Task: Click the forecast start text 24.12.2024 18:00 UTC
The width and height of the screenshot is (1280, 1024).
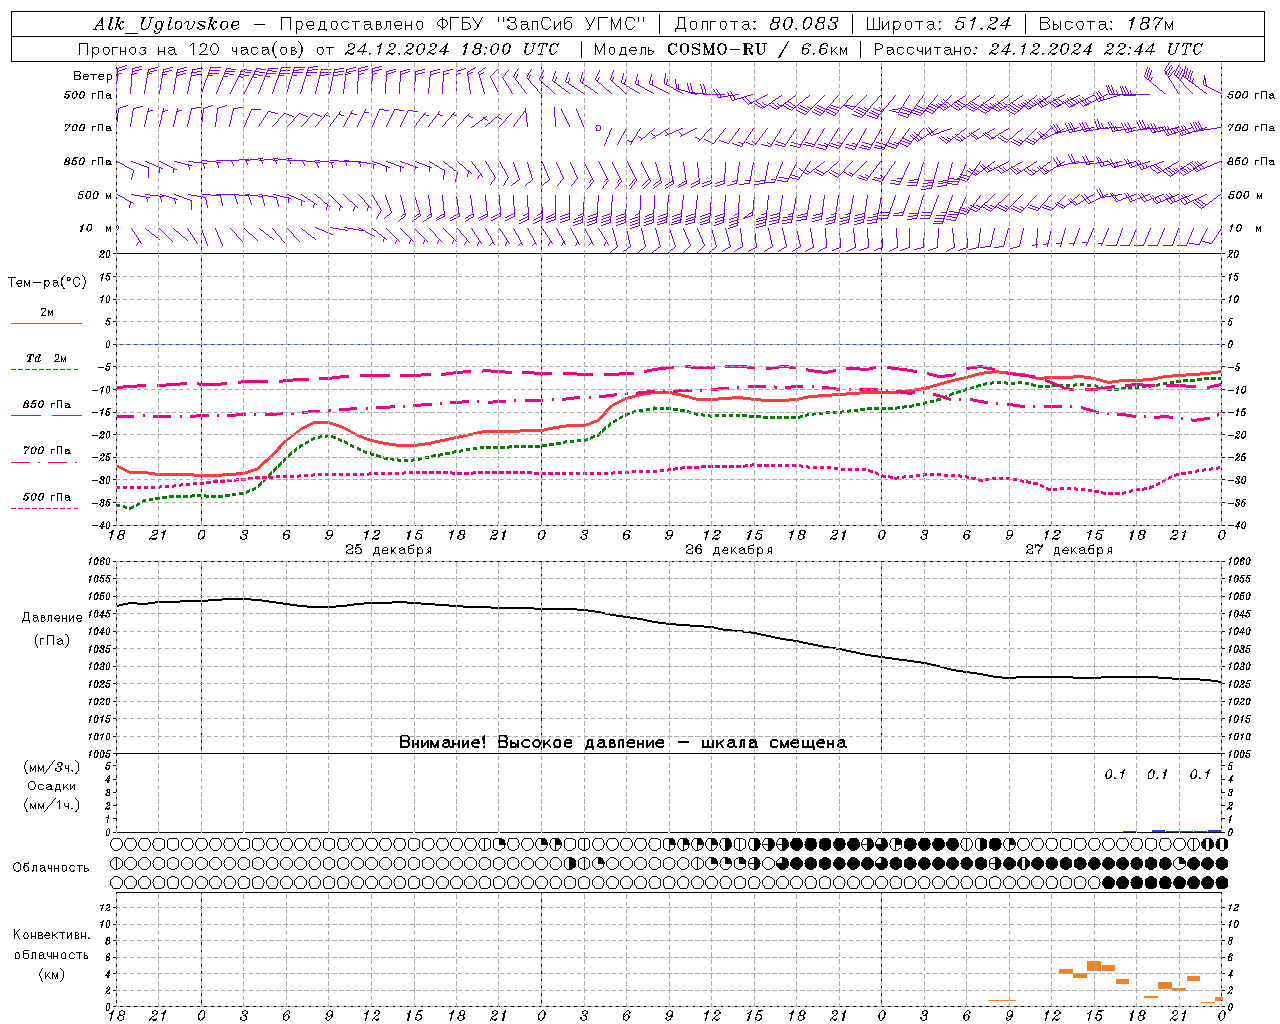Action: (452, 49)
